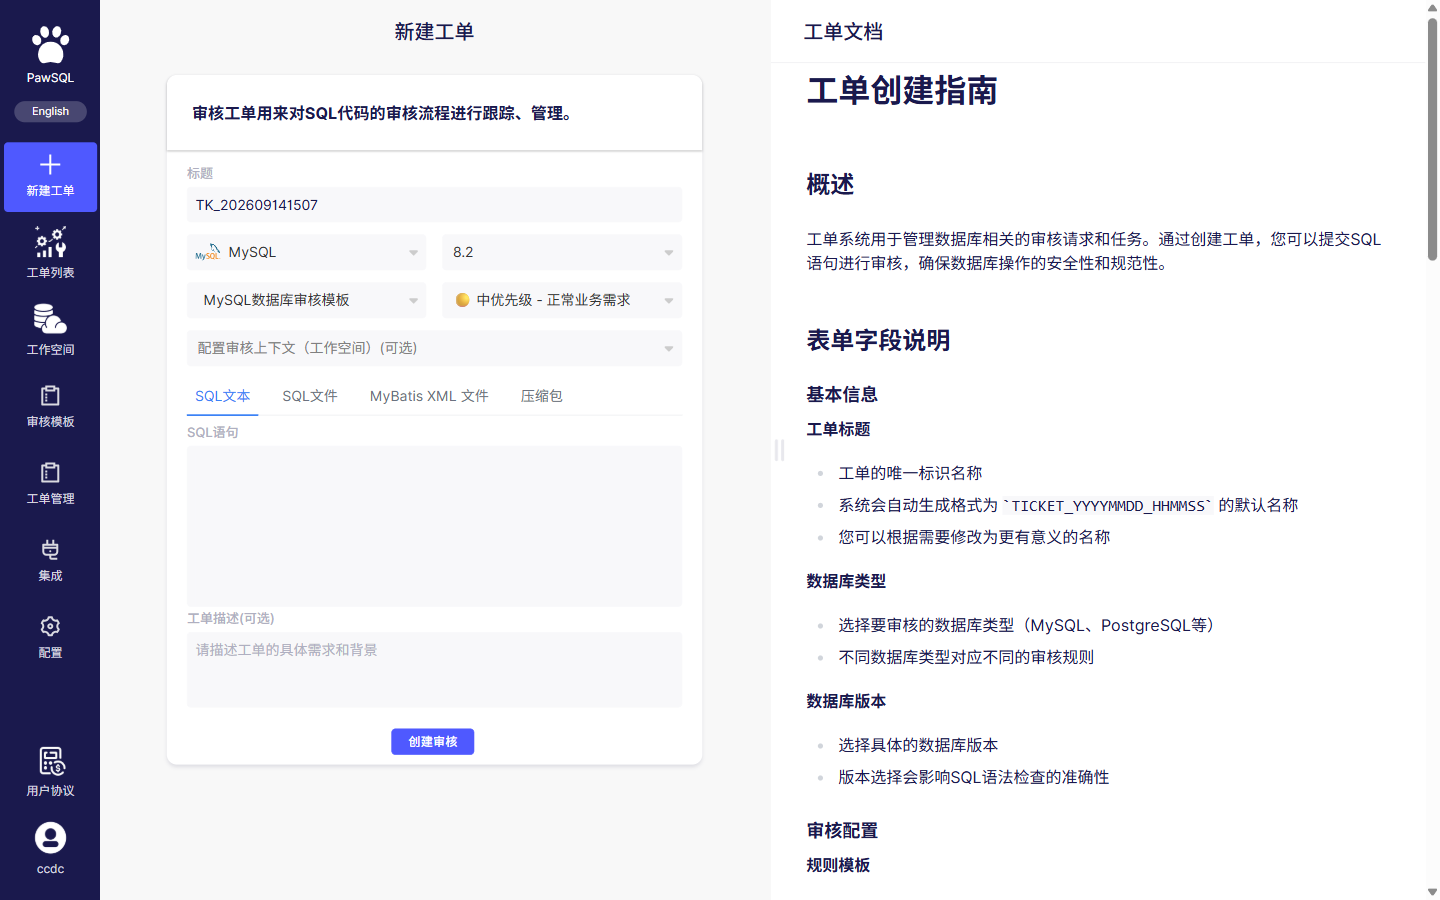Click the ccdc user avatar
Screen dimensions: 1440x900
tap(50, 838)
